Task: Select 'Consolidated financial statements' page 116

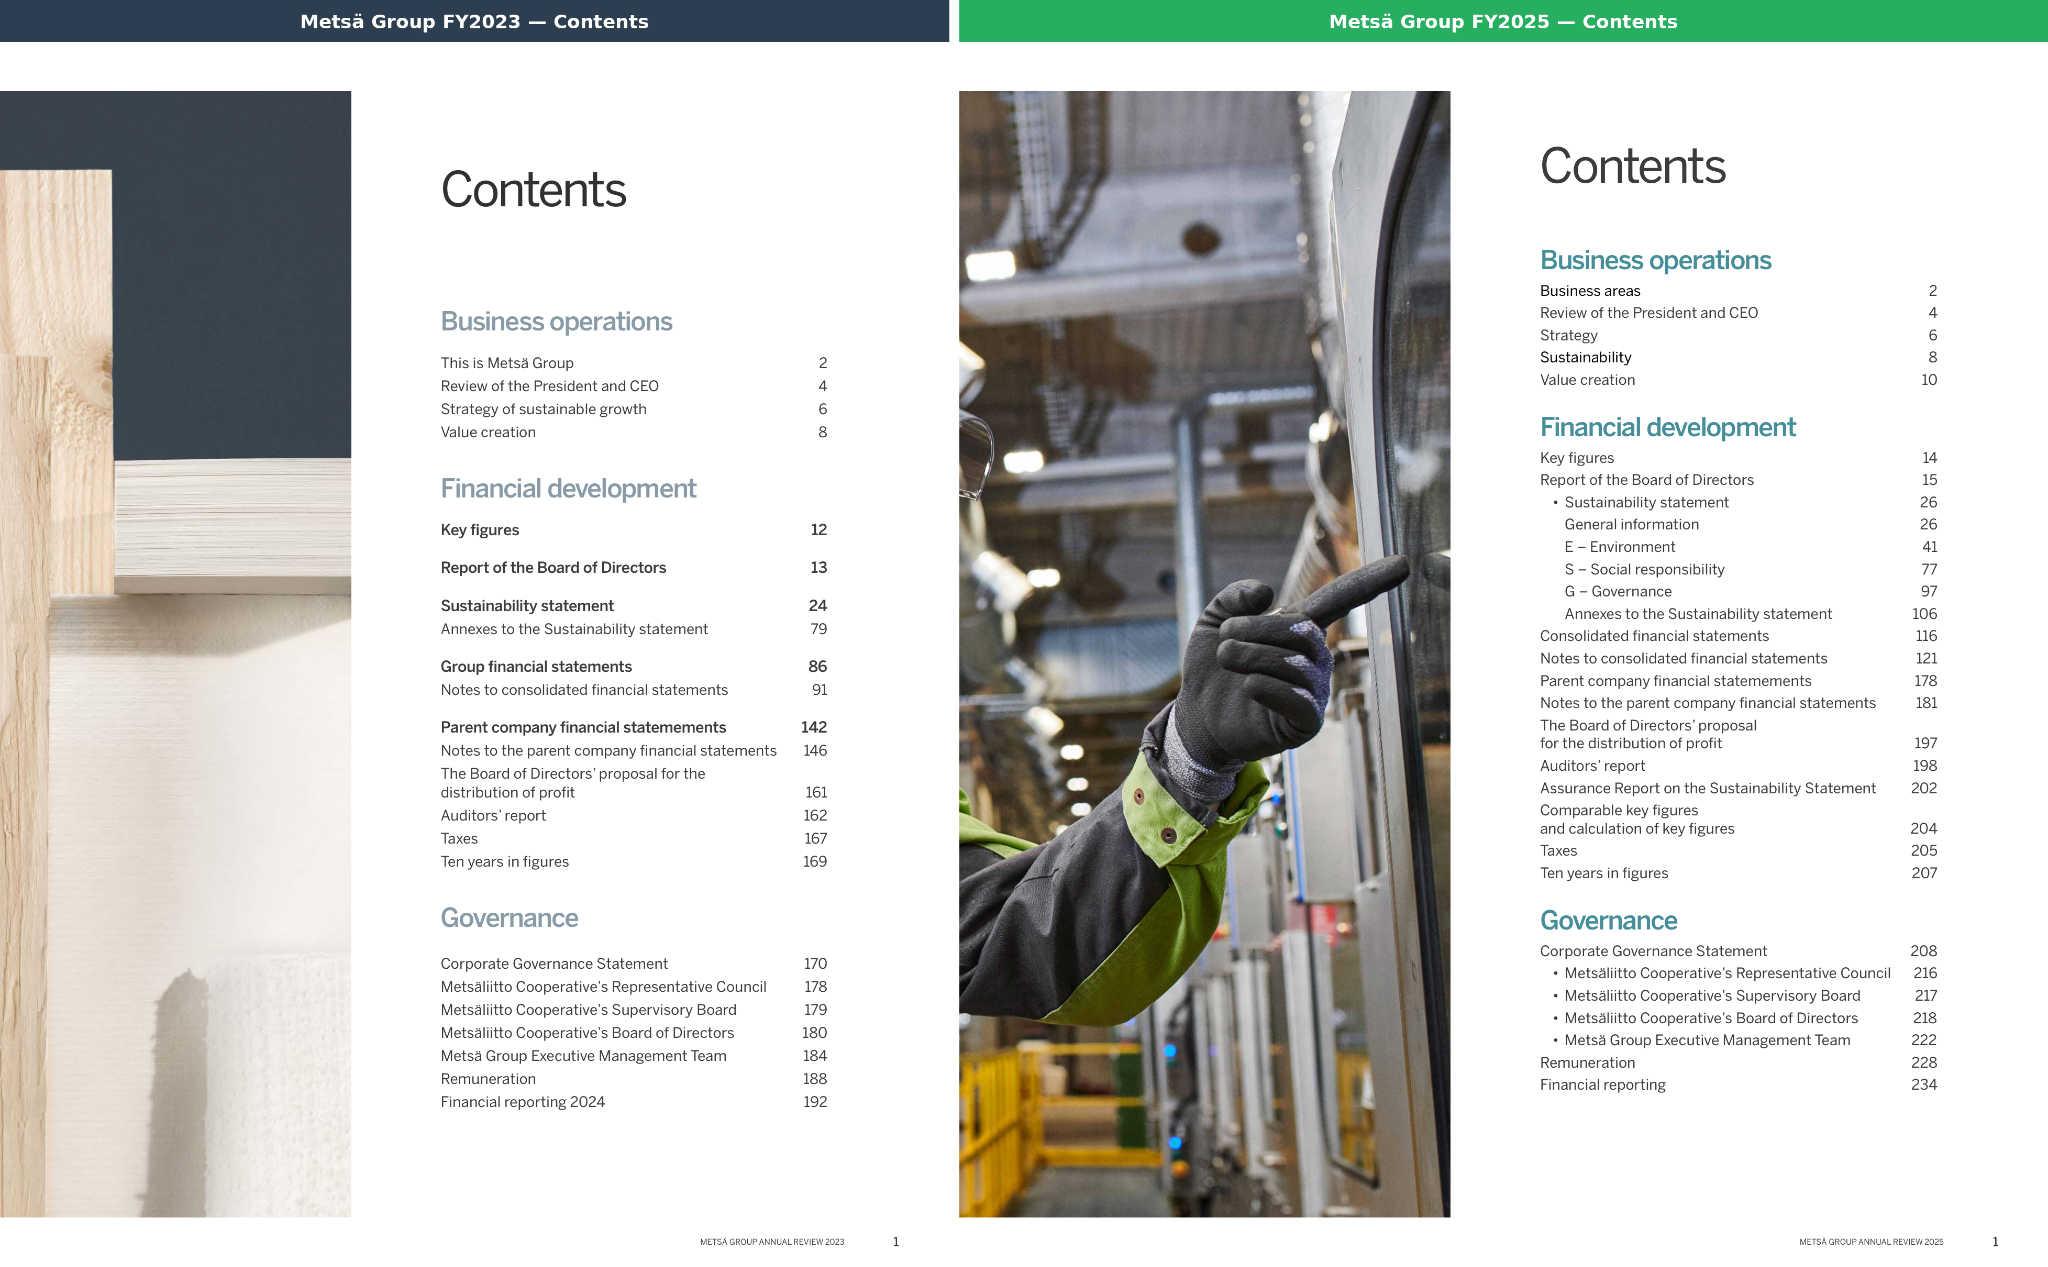Action: coord(1654,636)
